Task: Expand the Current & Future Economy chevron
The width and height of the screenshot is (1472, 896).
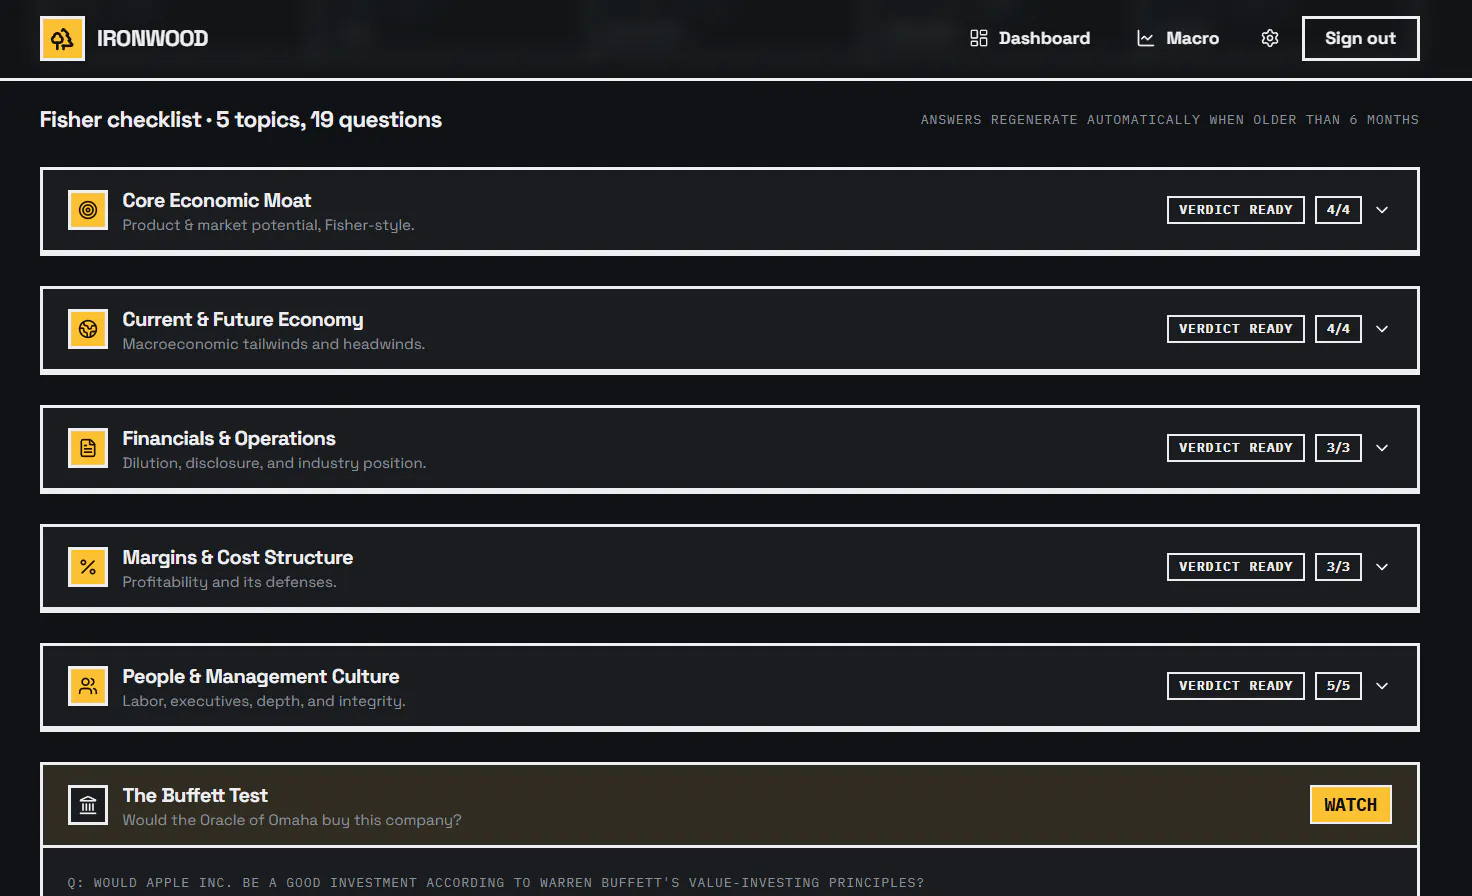Action: (1382, 329)
